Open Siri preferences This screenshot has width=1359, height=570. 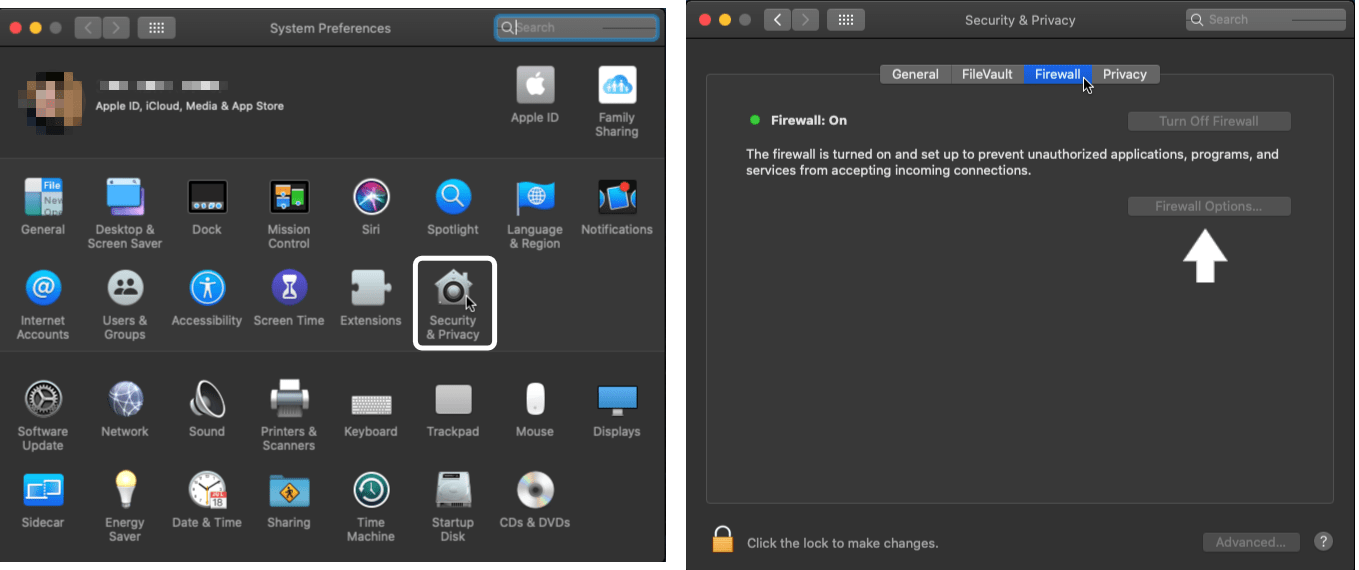(x=371, y=208)
